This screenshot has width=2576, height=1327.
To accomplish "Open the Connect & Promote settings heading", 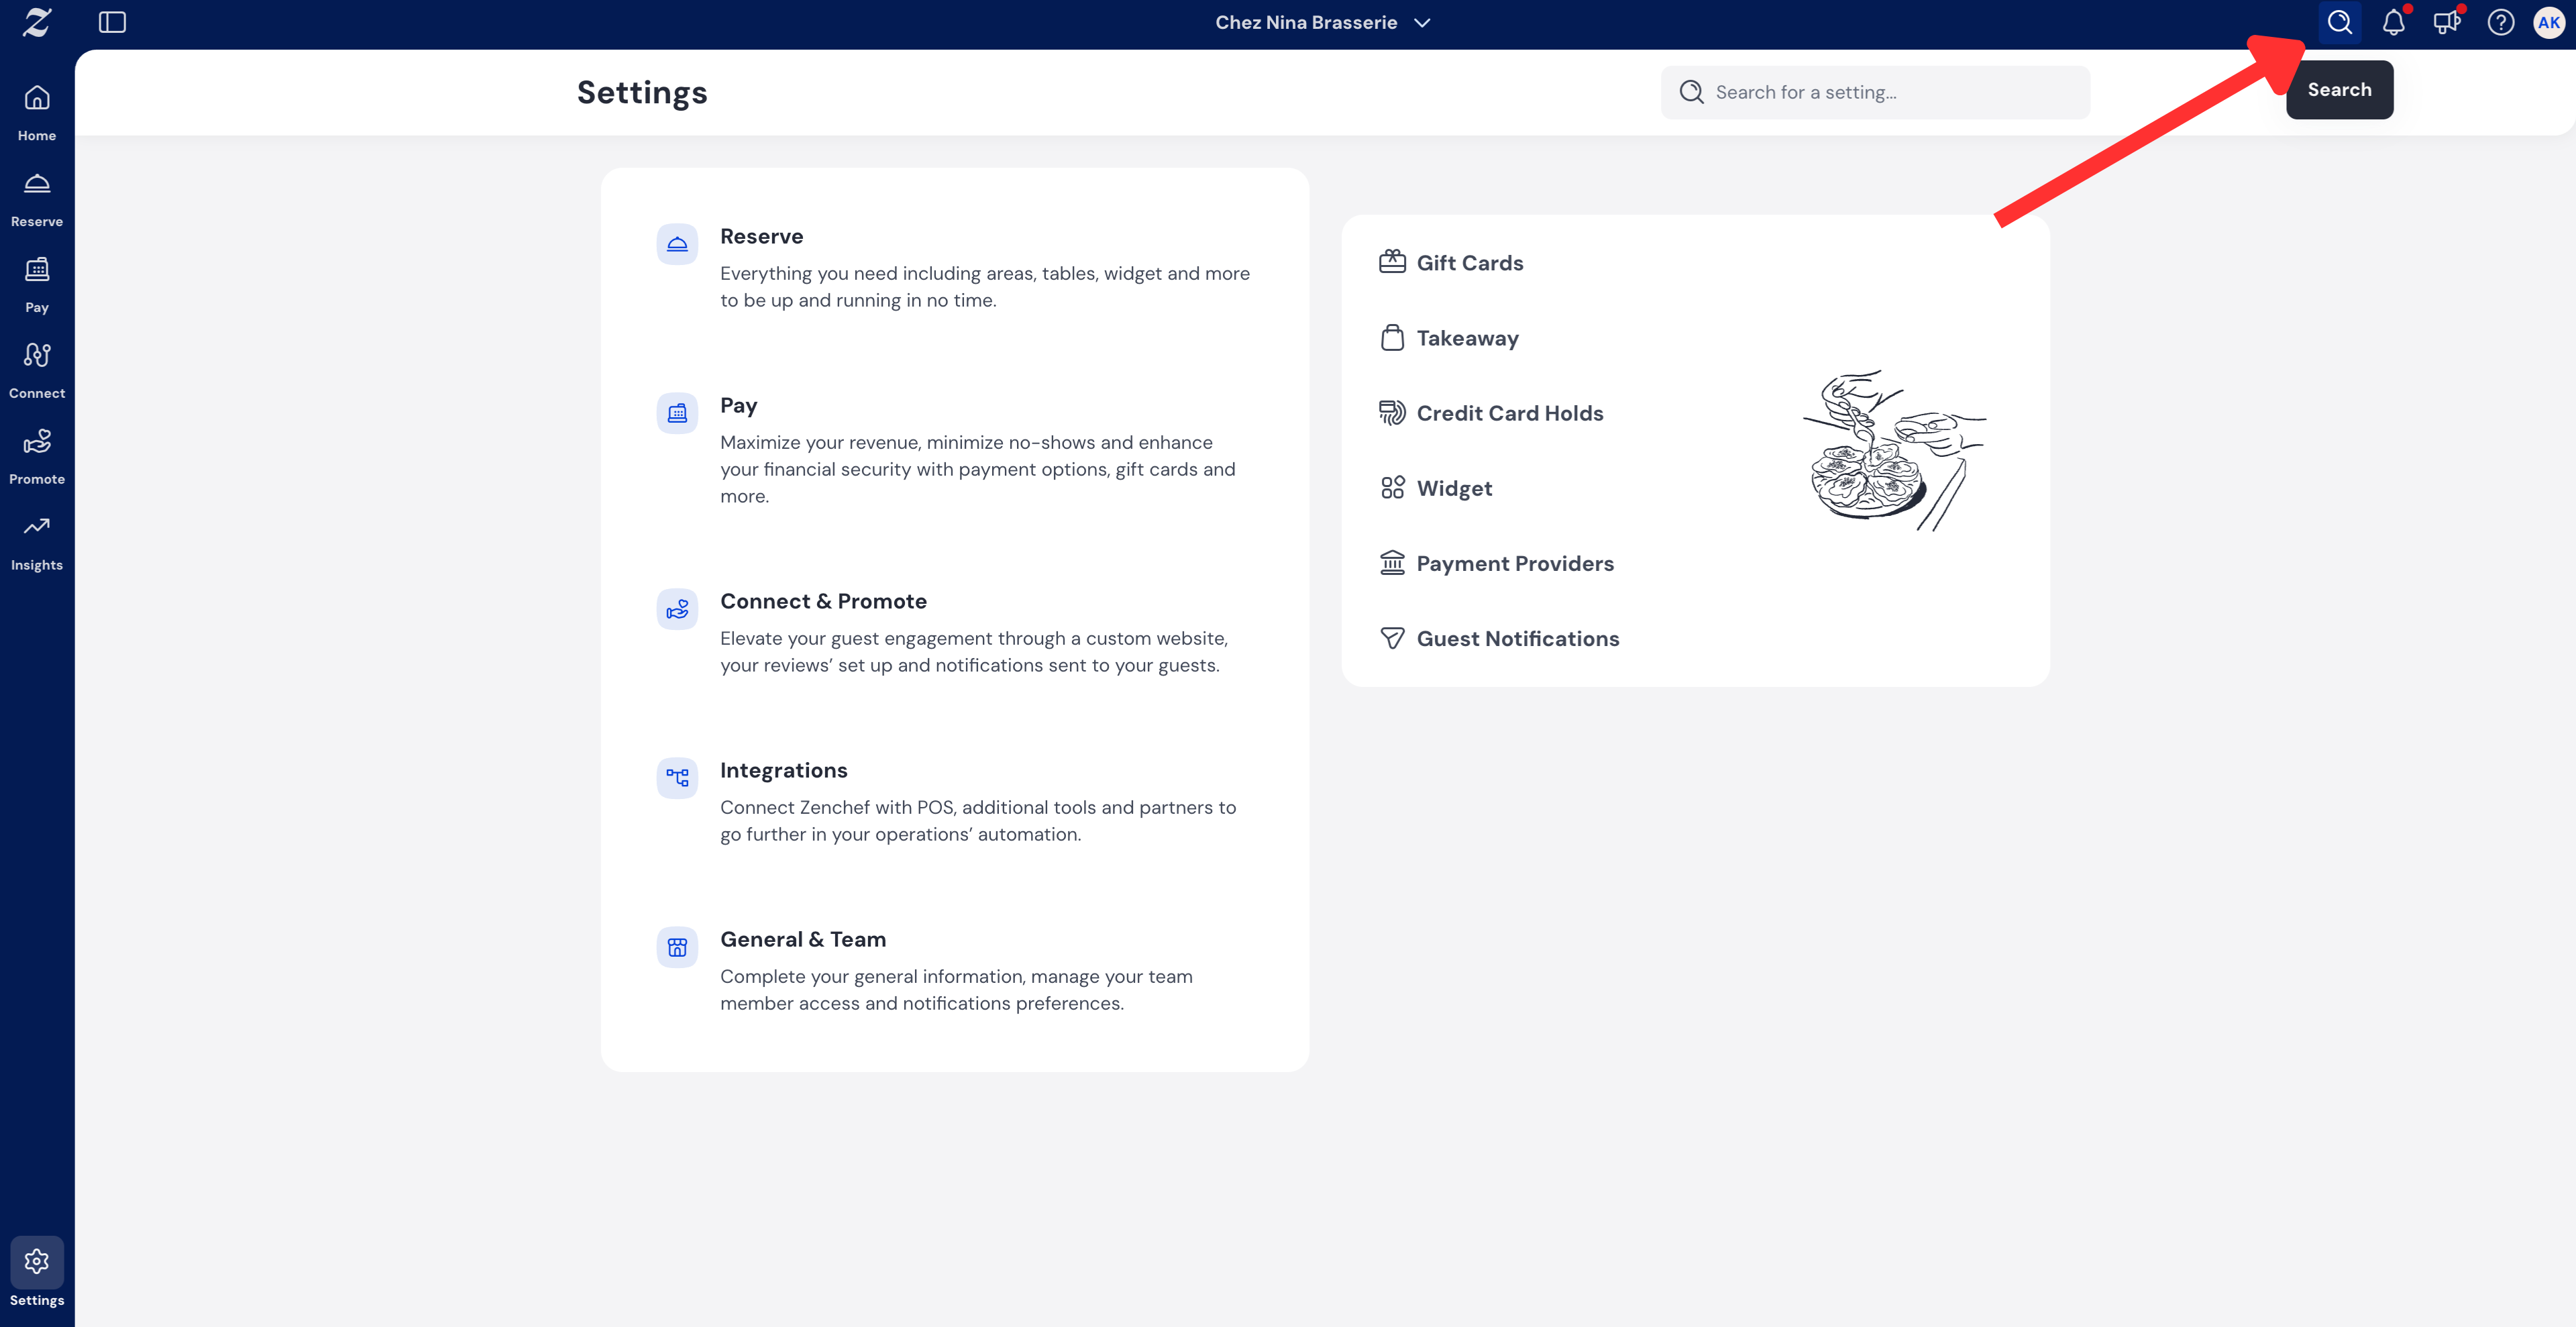I will [x=823, y=601].
